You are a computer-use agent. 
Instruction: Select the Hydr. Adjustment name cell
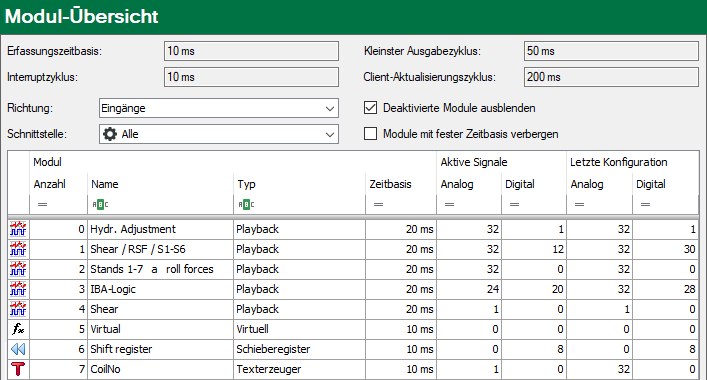pos(161,229)
